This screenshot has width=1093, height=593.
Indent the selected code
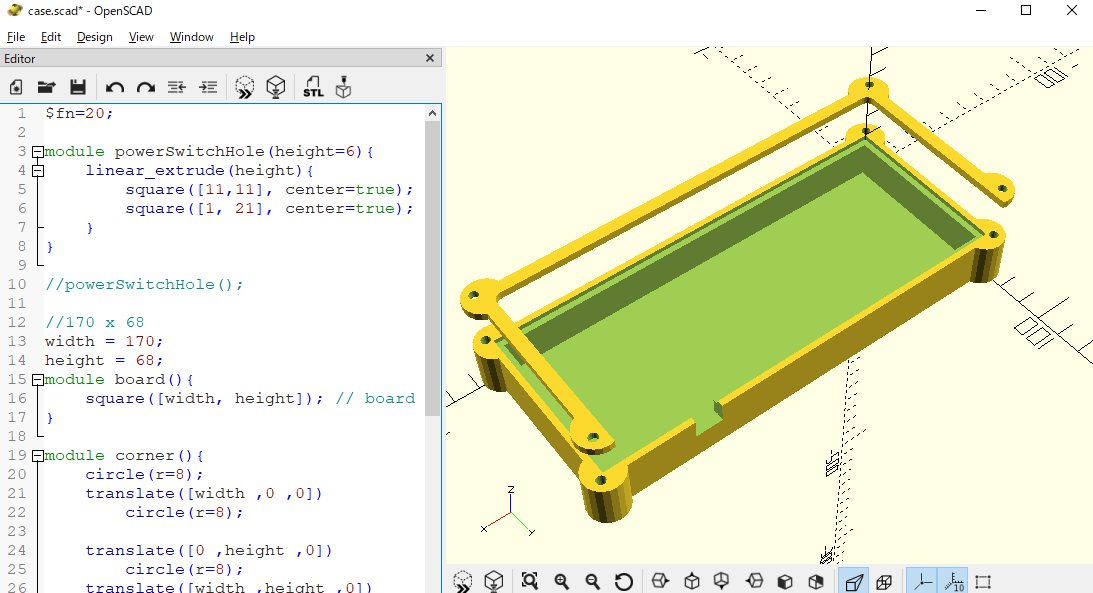(208, 87)
